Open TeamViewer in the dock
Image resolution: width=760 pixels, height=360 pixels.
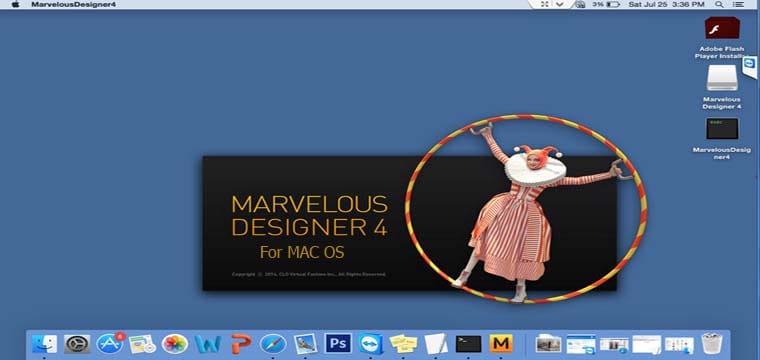tap(371, 344)
